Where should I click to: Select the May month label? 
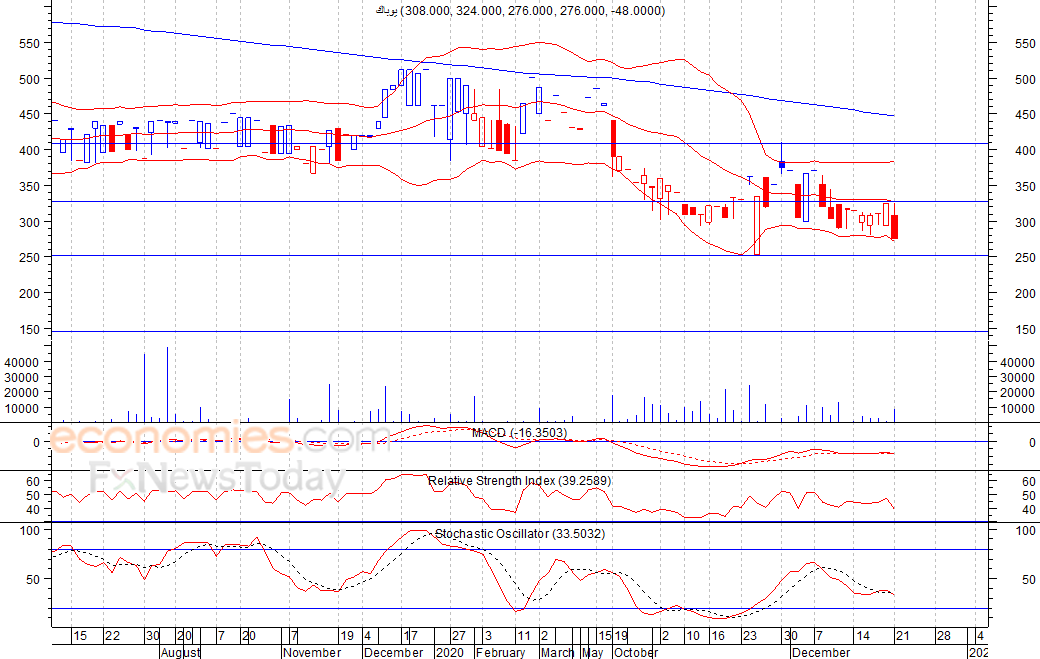(x=592, y=653)
